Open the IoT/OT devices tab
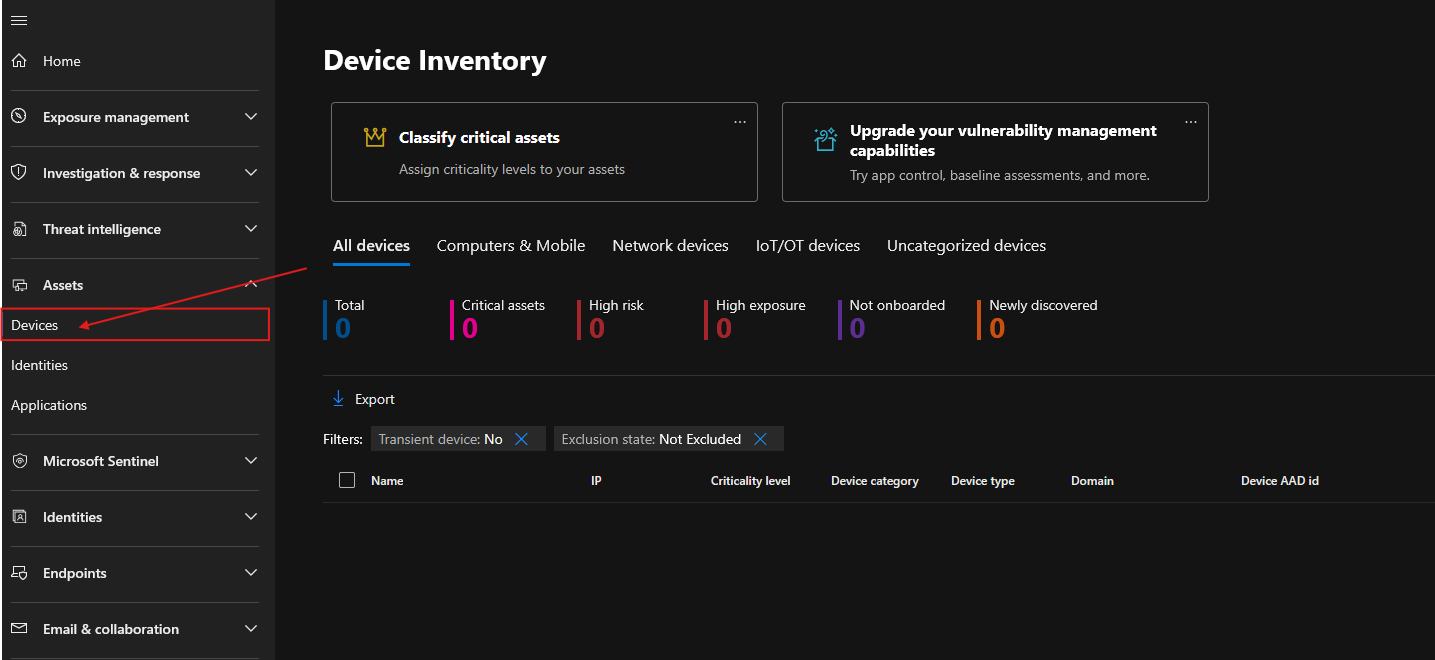The image size is (1435, 660). pyautogui.click(x=808, y=246)
